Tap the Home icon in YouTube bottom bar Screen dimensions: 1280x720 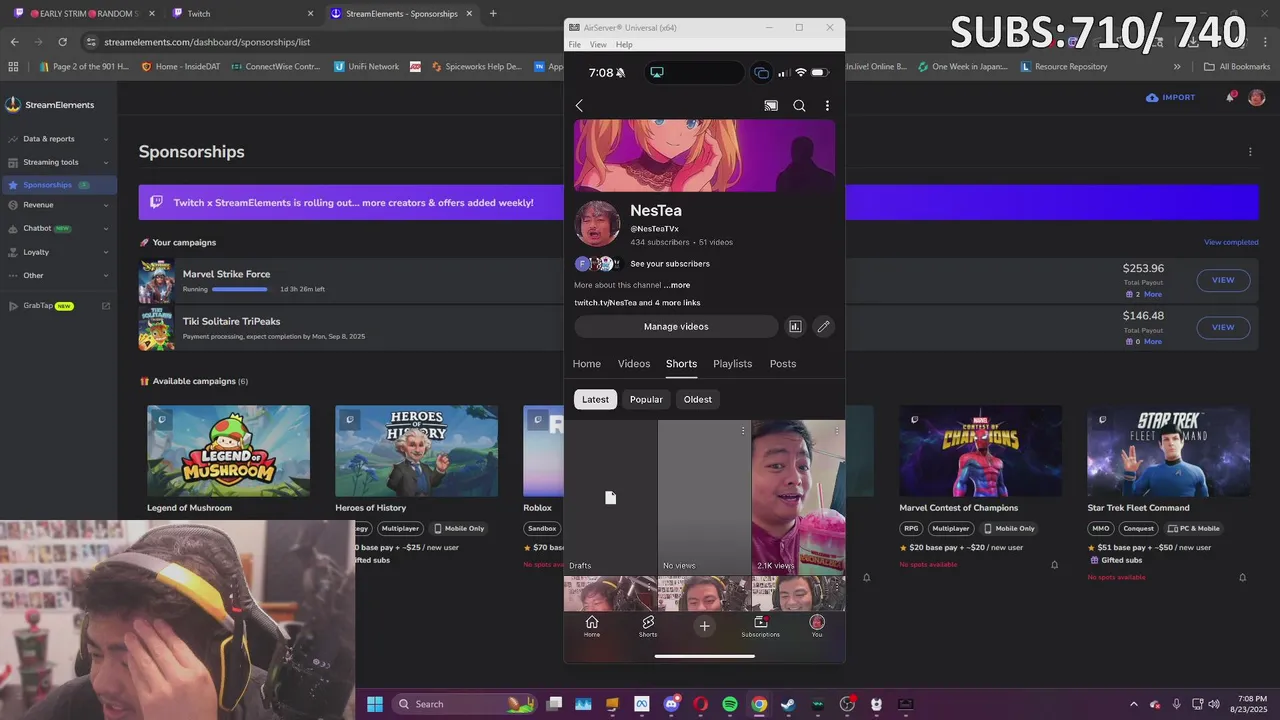tap(592, 626)
